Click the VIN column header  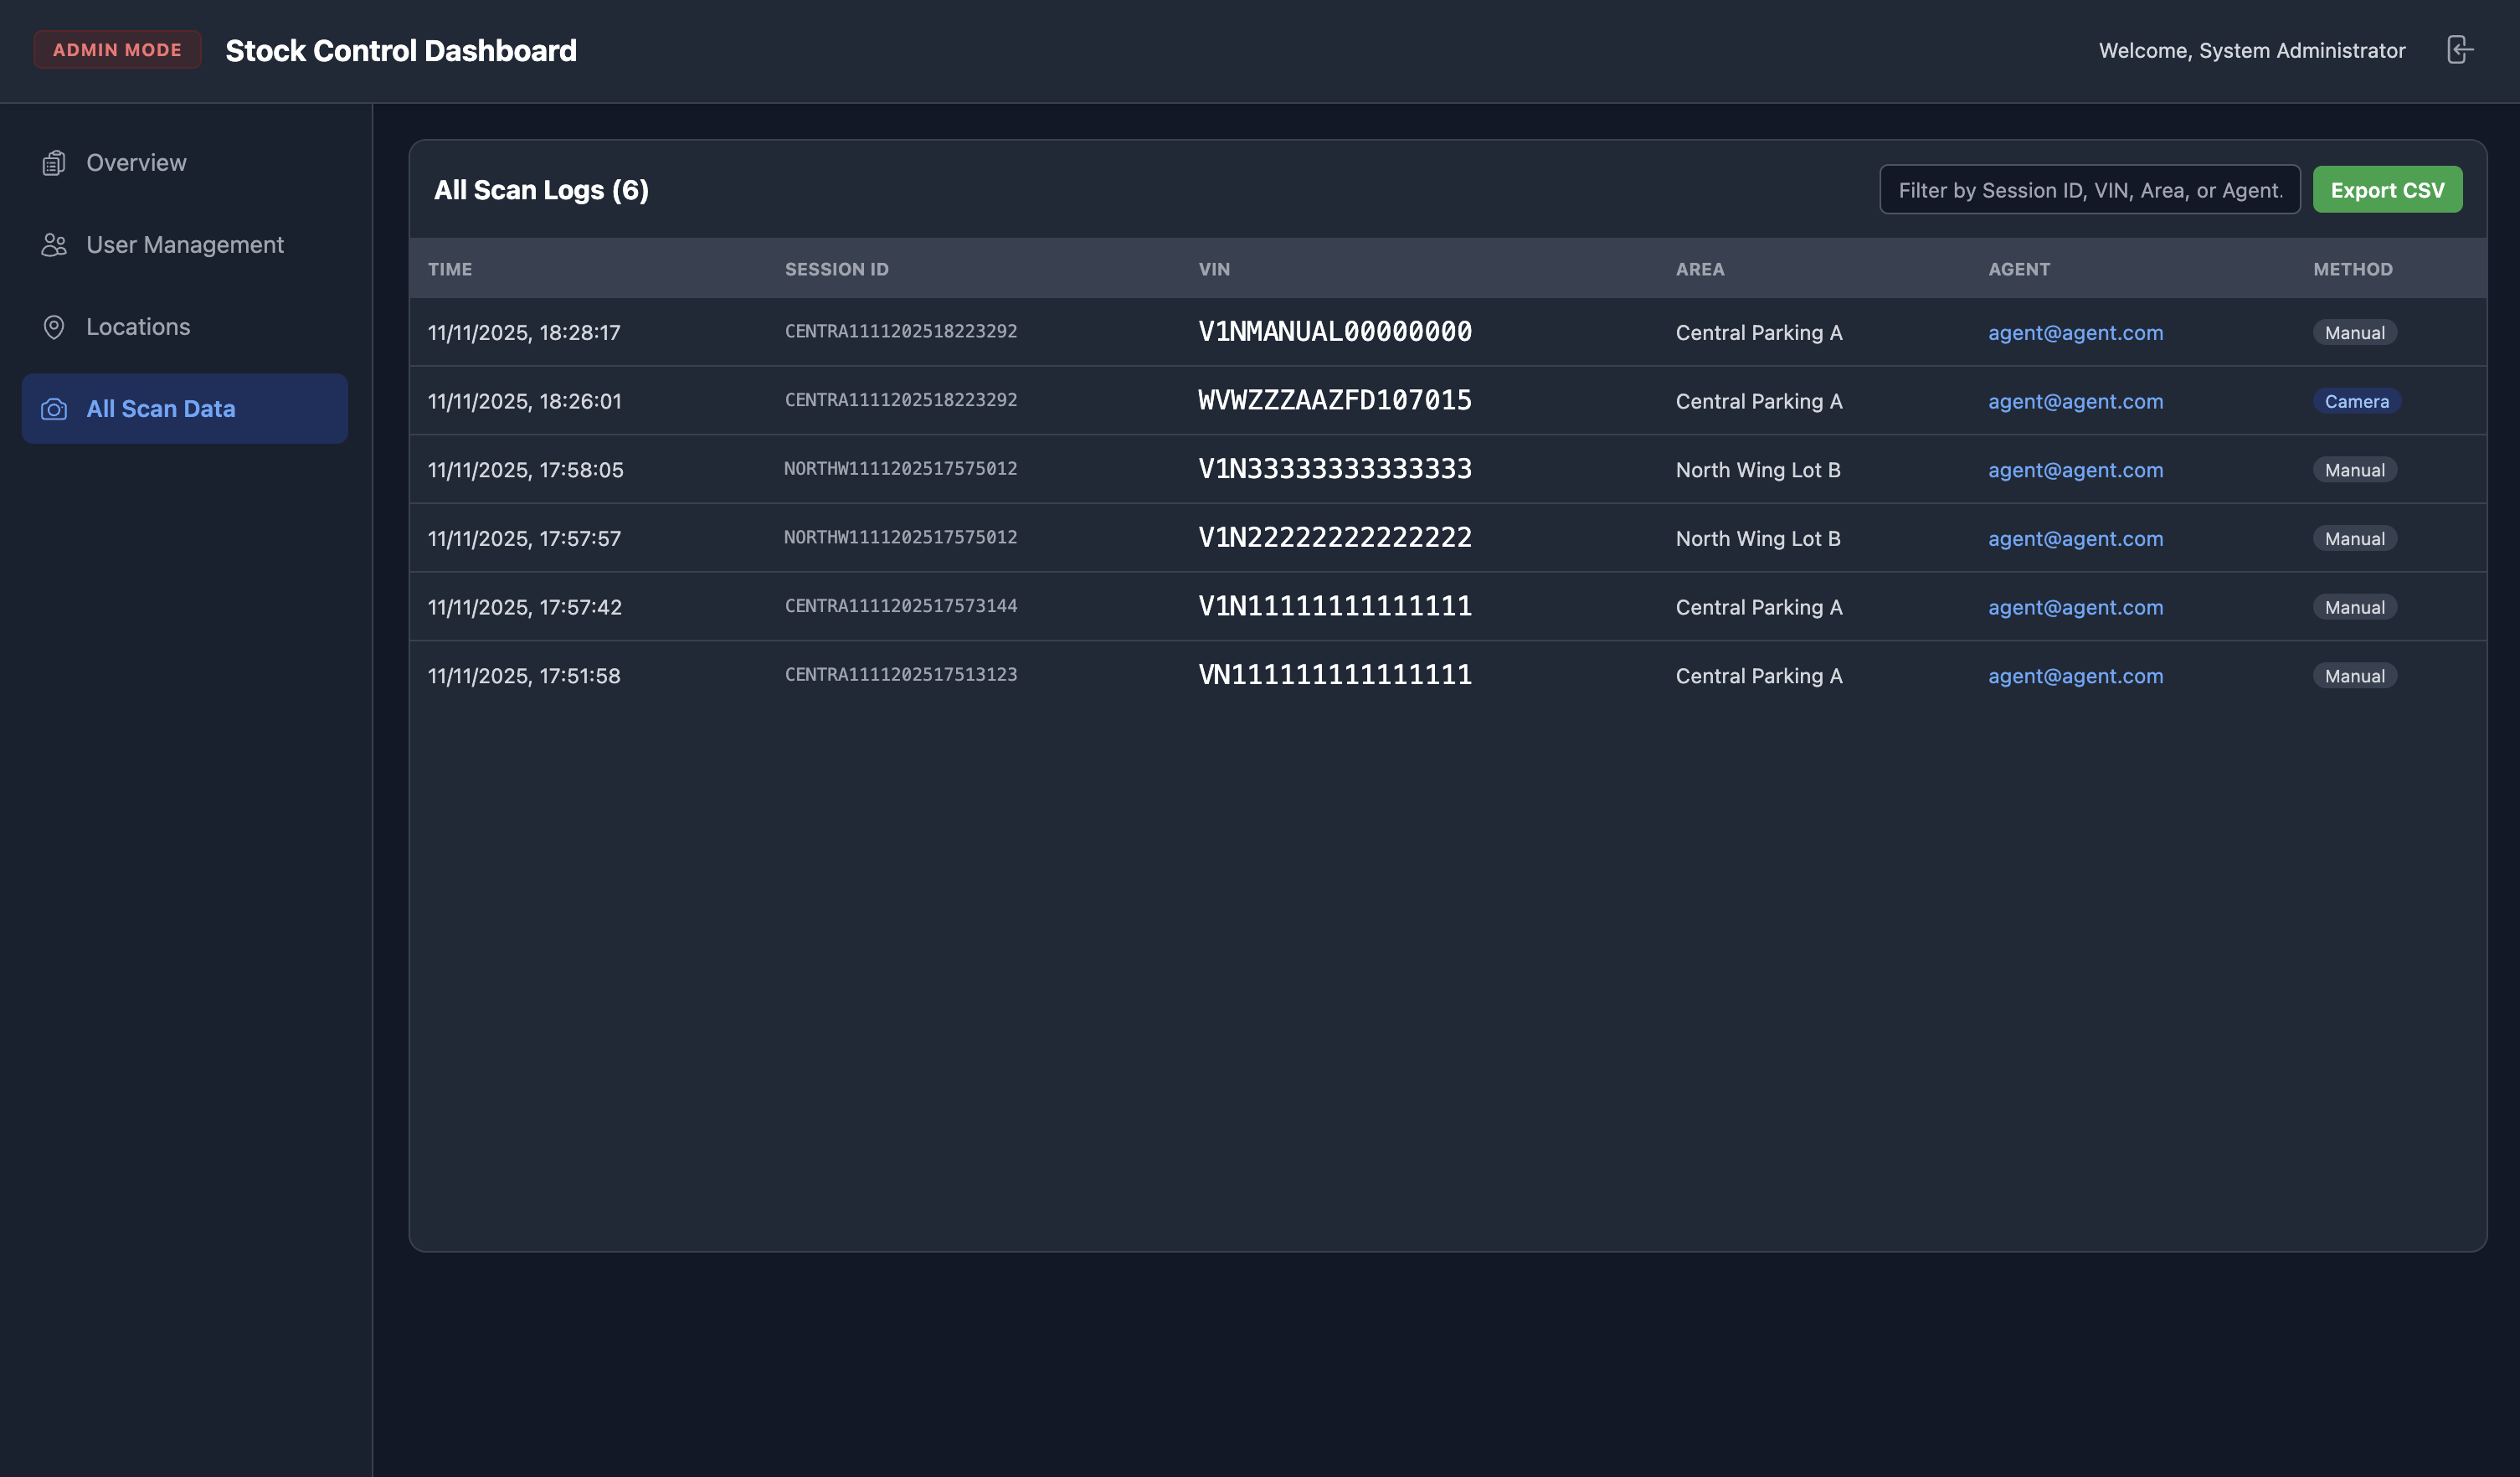tap(1214, 269)
